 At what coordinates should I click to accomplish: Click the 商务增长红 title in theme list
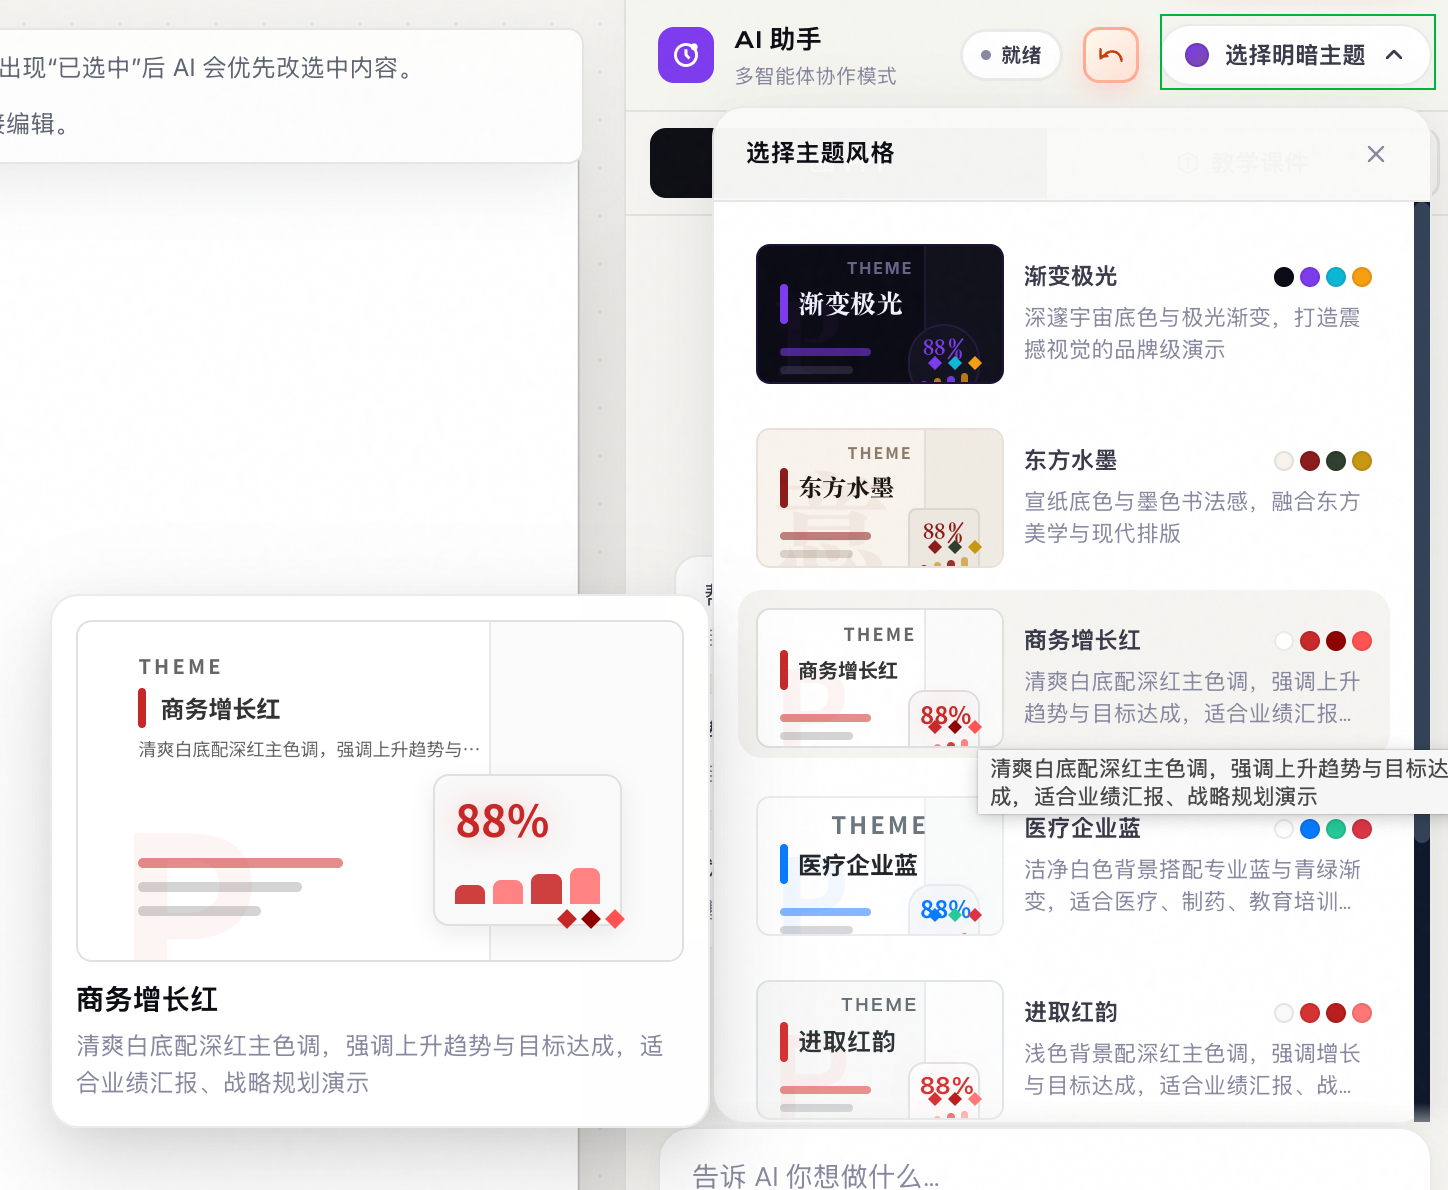(1082, 640)
